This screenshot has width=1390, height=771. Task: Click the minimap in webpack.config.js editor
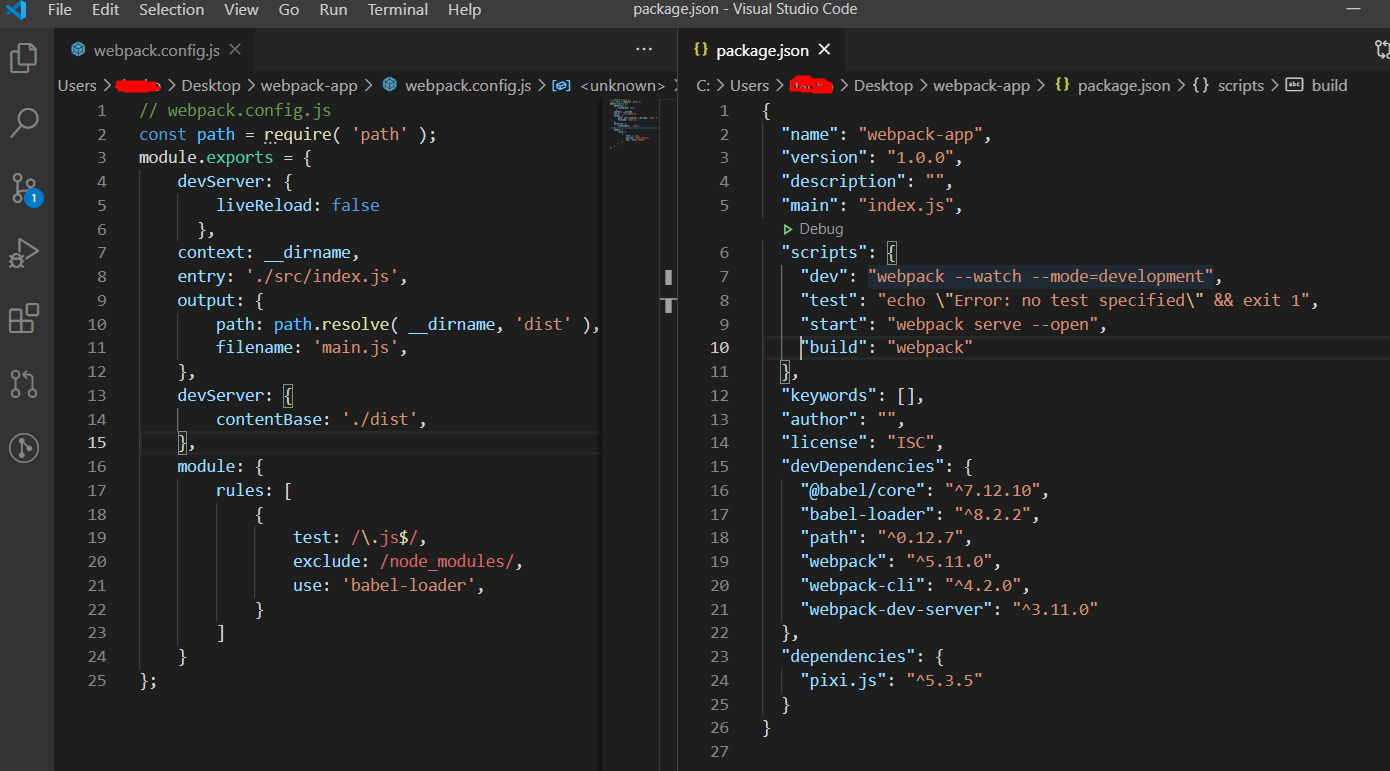click(x=631, y=125)
